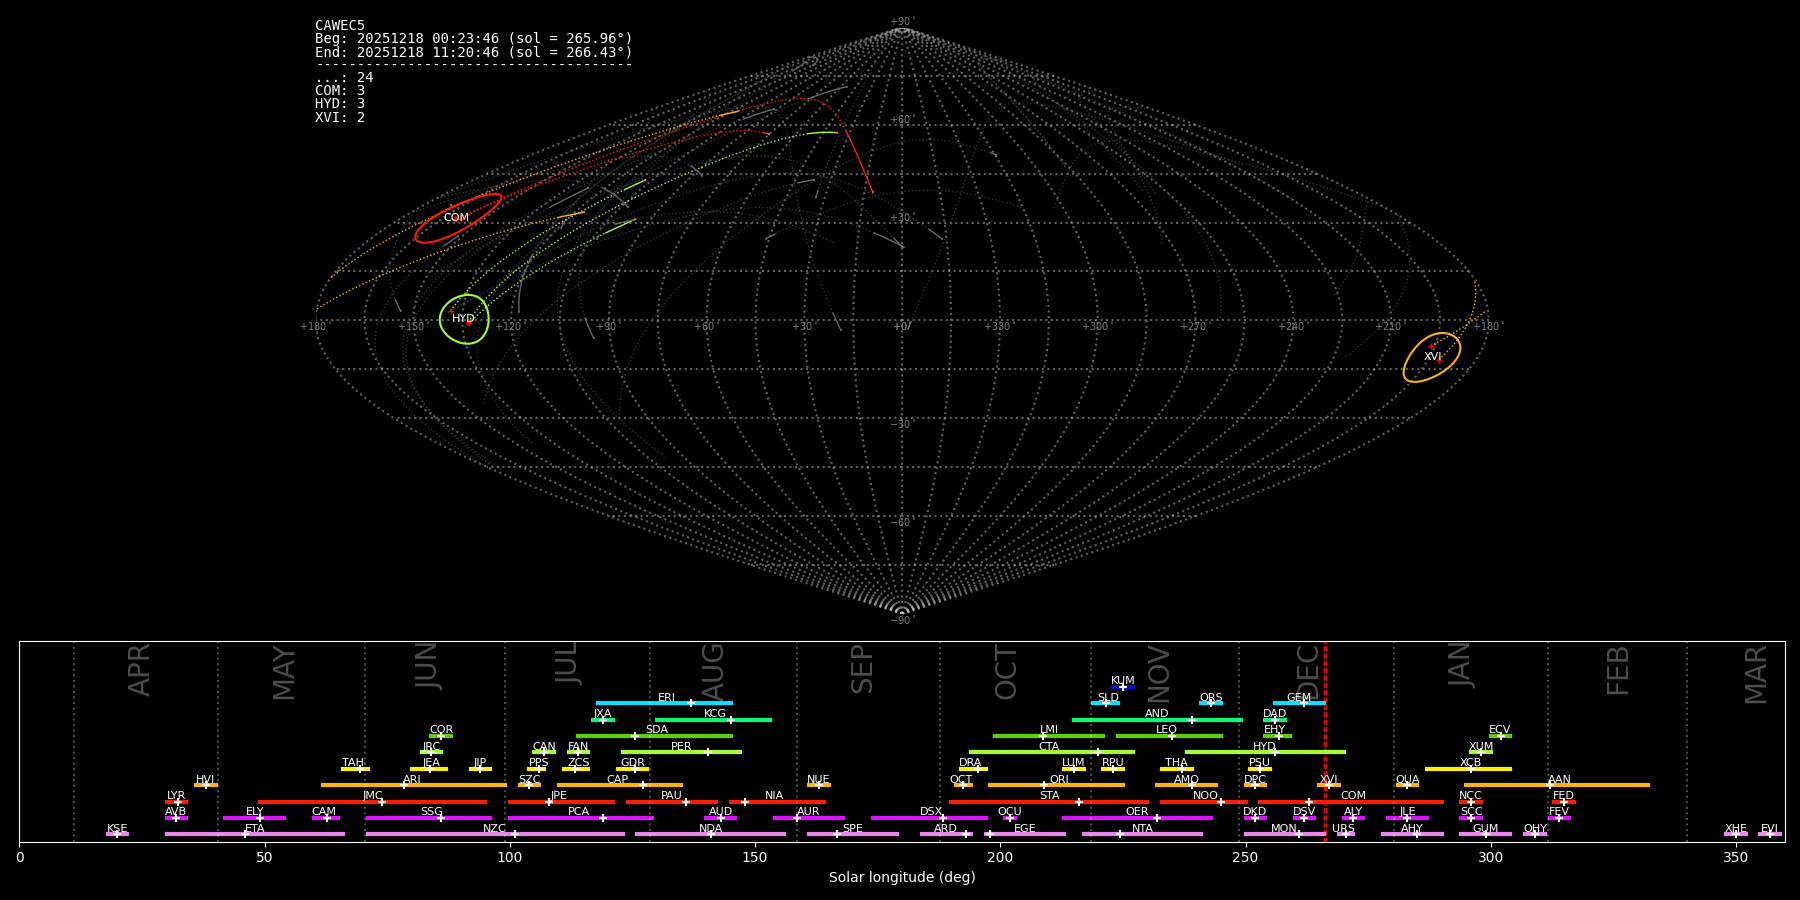Screen dimensions: 1800x900
Task: Click the NZC shower bar in timeline
Action: tap(495, 834)
